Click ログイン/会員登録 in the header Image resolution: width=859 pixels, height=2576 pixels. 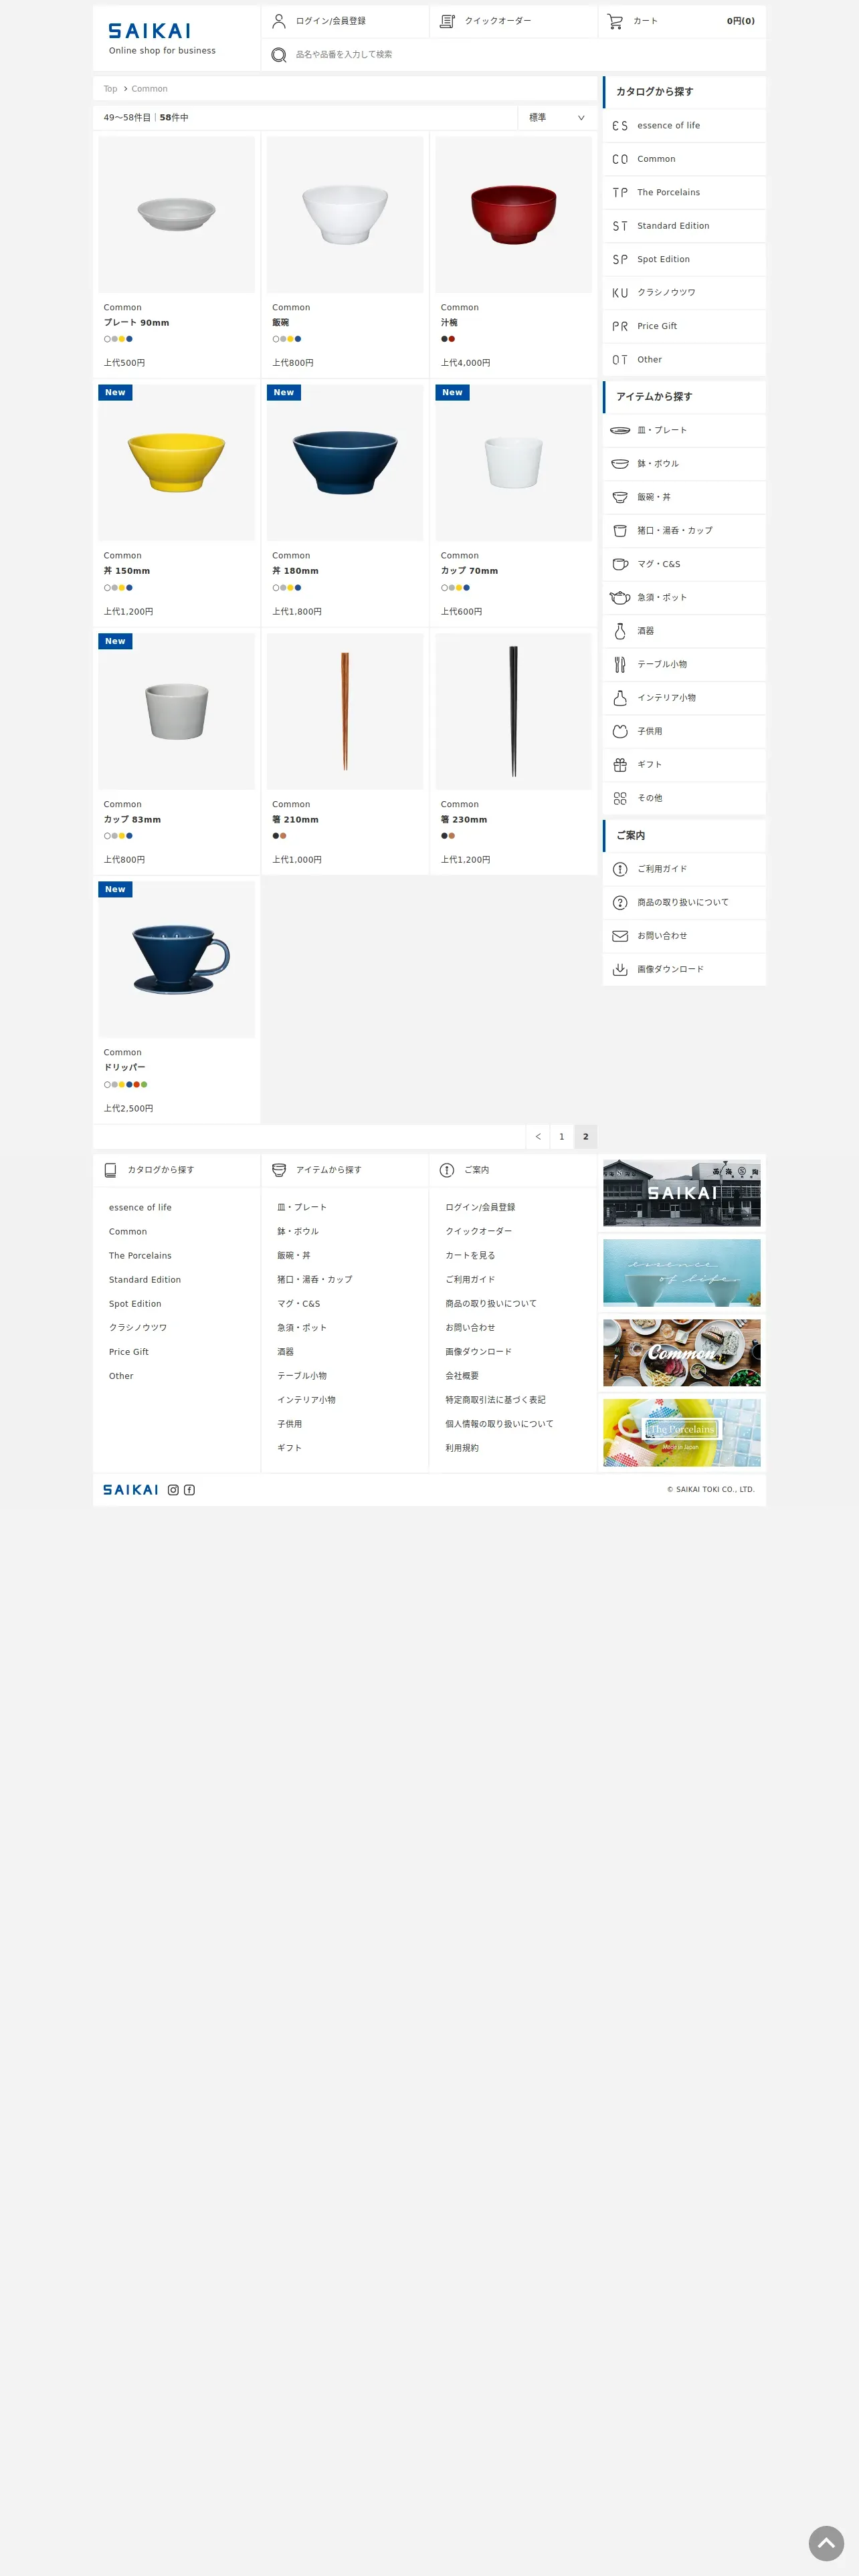[x=331, y=21]
